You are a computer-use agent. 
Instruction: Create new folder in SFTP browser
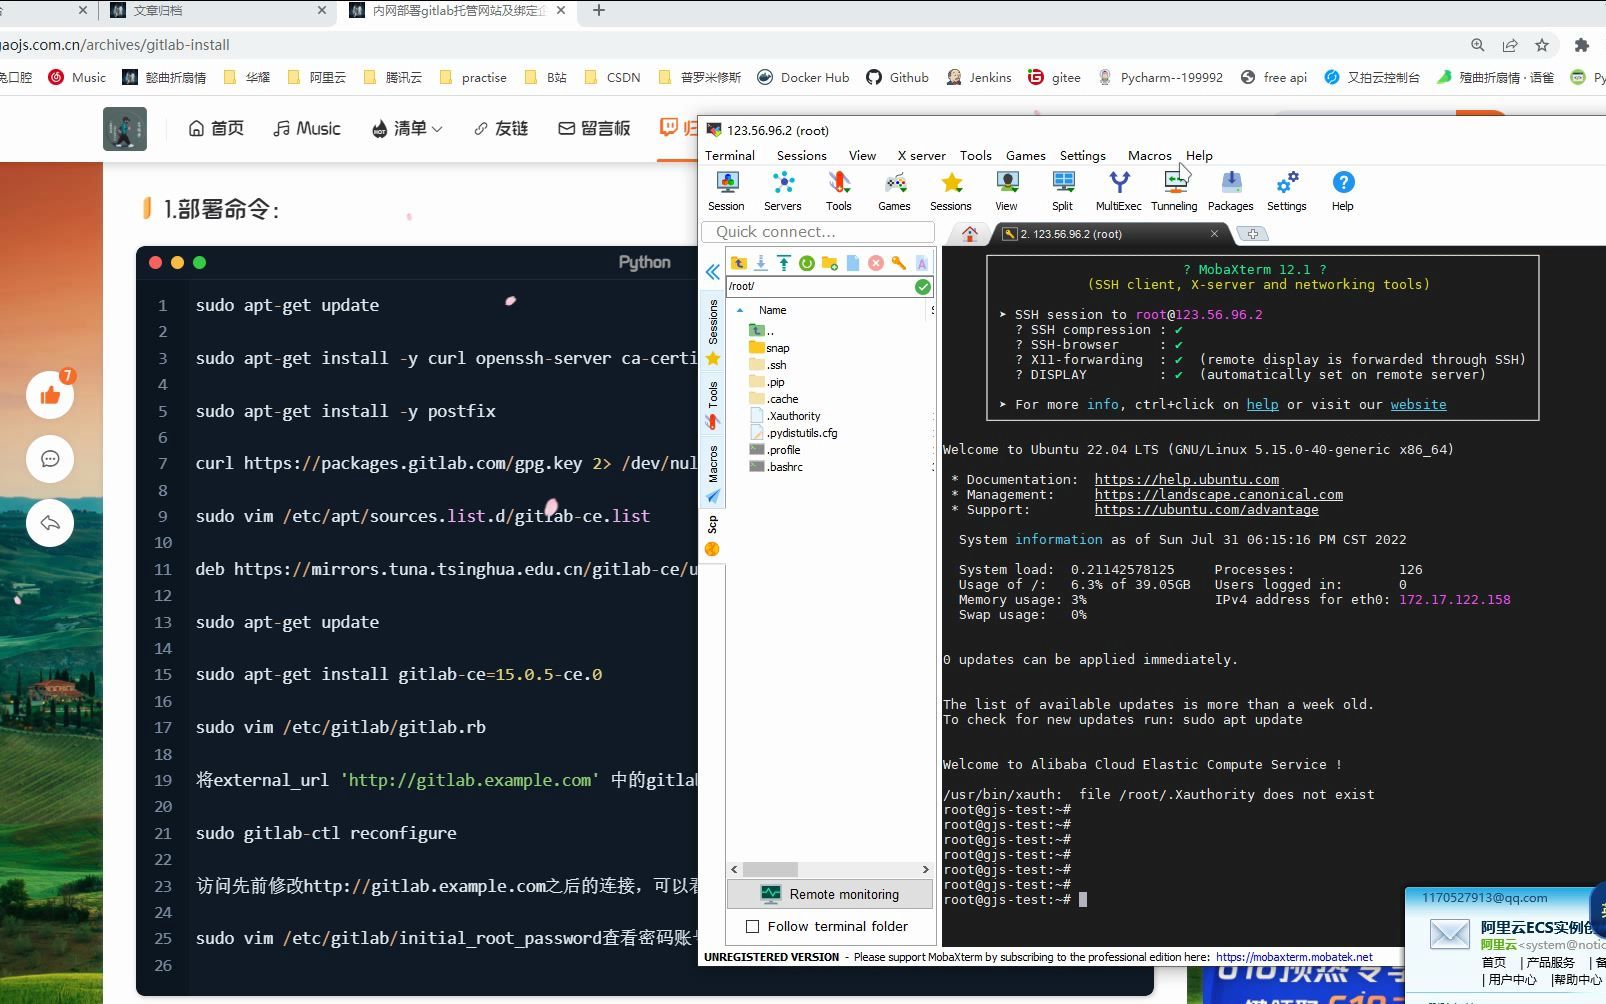(830, 263)
